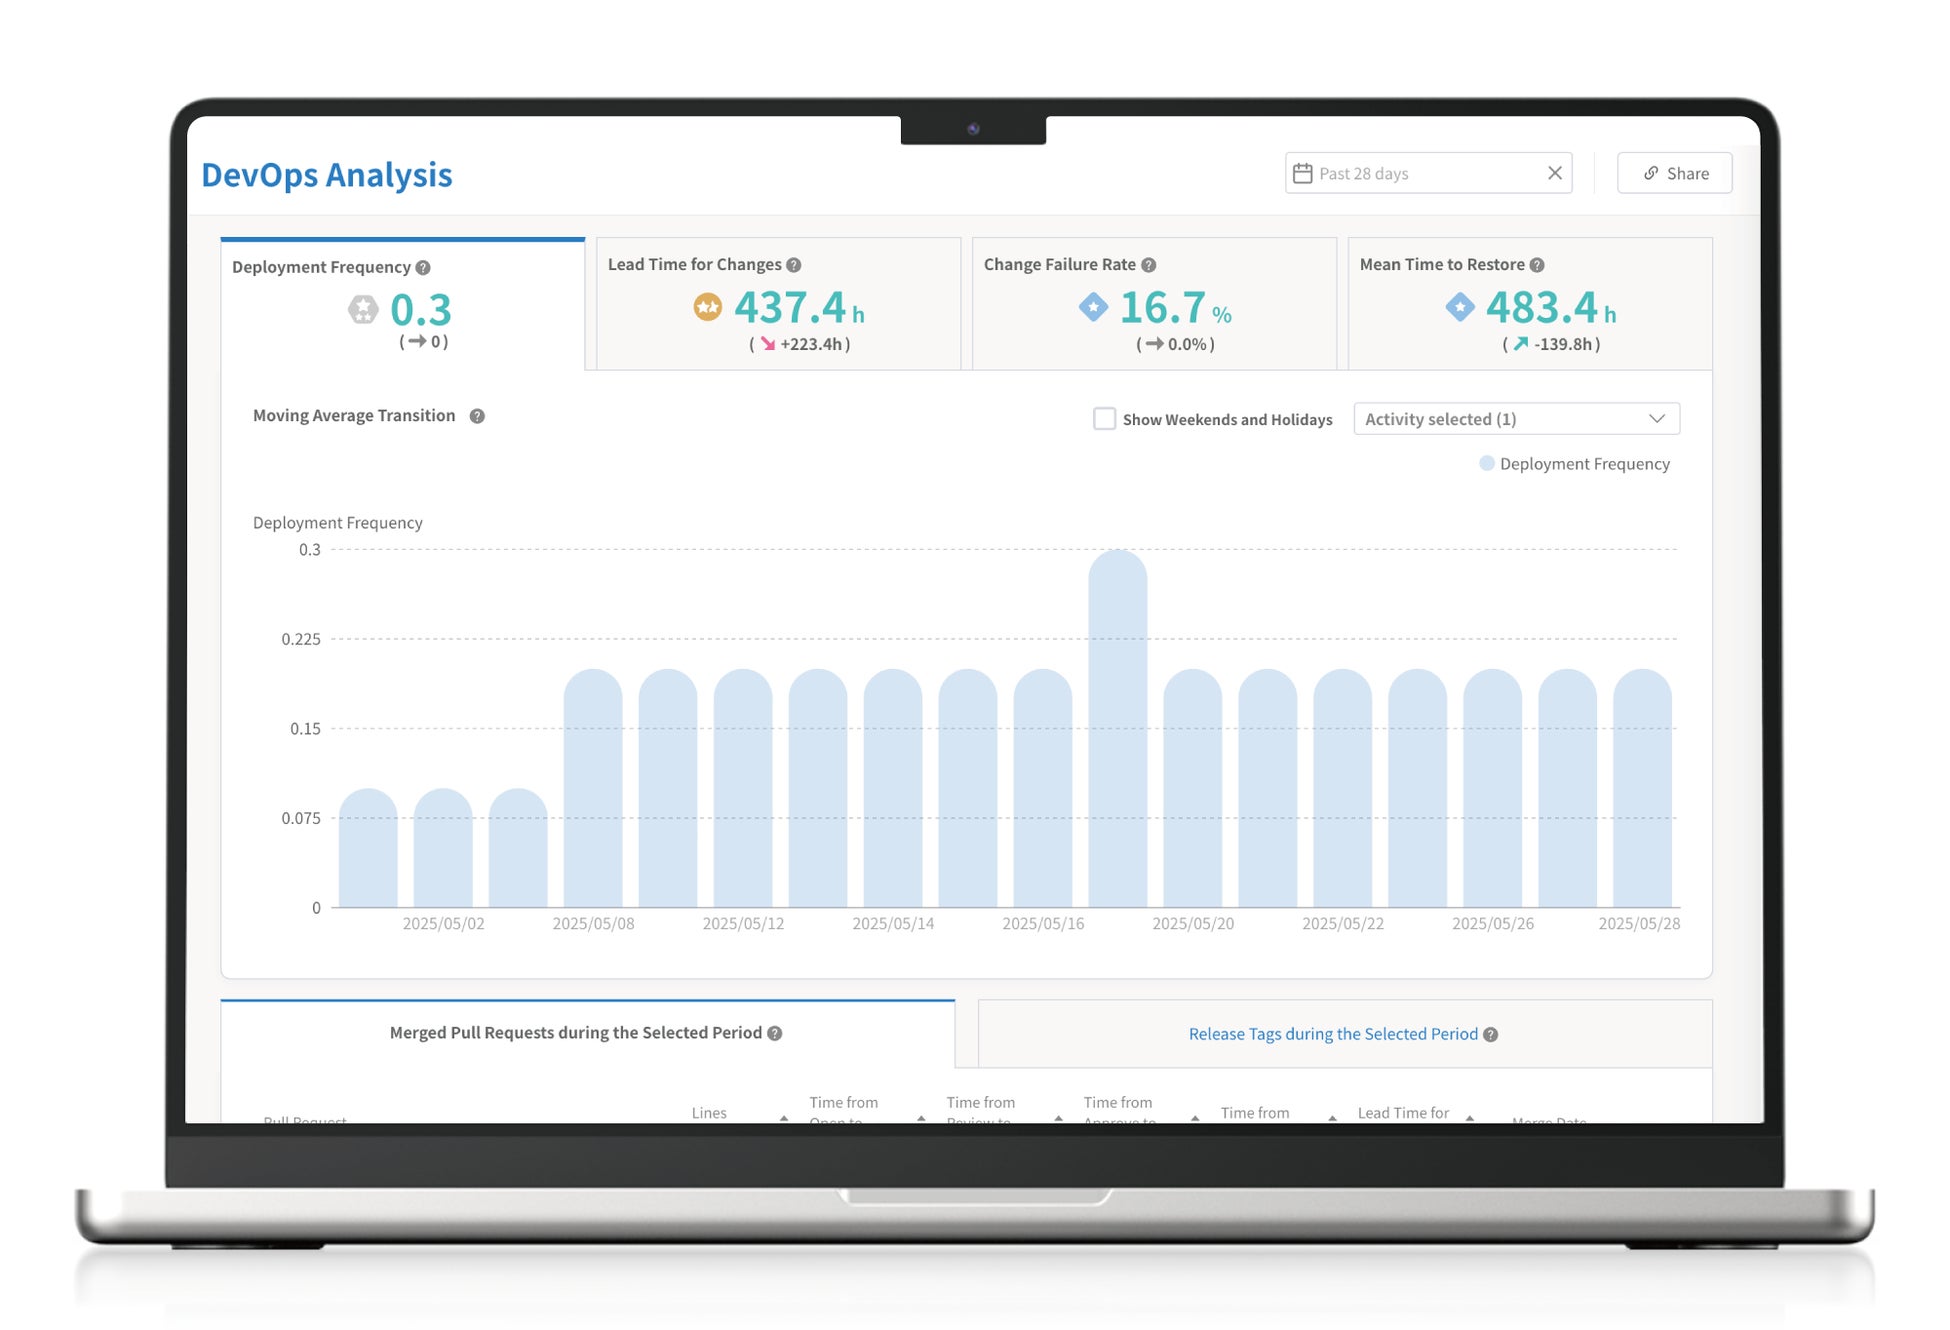Select the Lead Time for Changes metric tab
This screenshot has width=1950, height=1330.
[778, 304]
